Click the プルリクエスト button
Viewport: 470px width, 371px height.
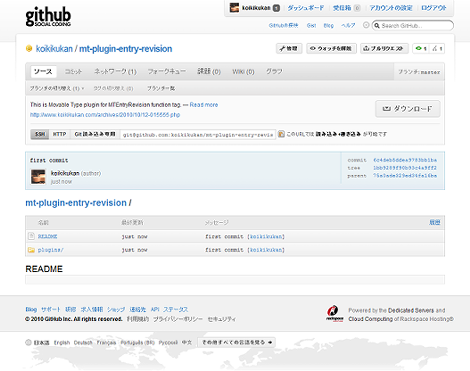(x=384, y=49)
